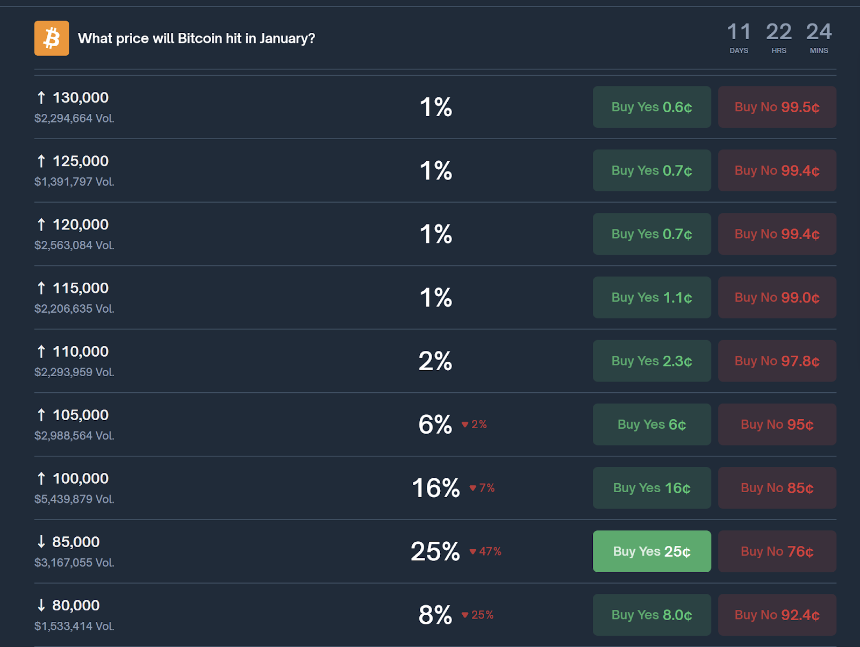Buy No at 76¢ for 85,000

pyautogui.click(x=777, y=551)
